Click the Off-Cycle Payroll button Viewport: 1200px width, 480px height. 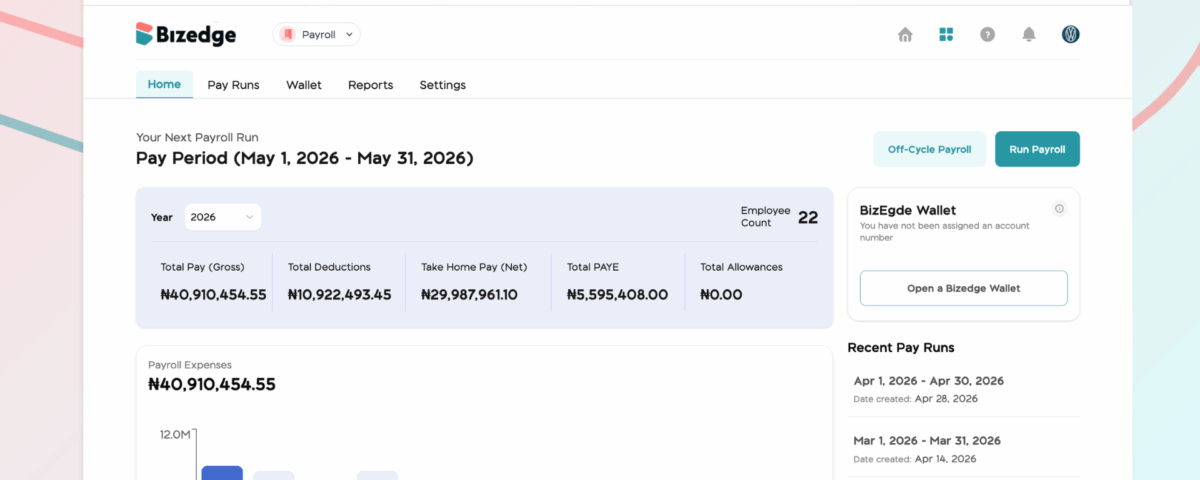click(929, 149)
